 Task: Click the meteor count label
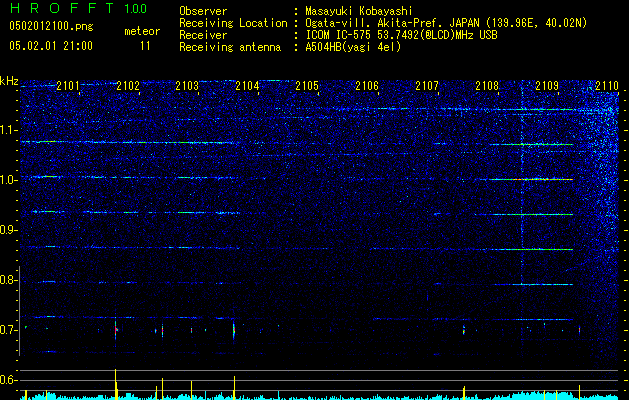[x=142, y=31]
